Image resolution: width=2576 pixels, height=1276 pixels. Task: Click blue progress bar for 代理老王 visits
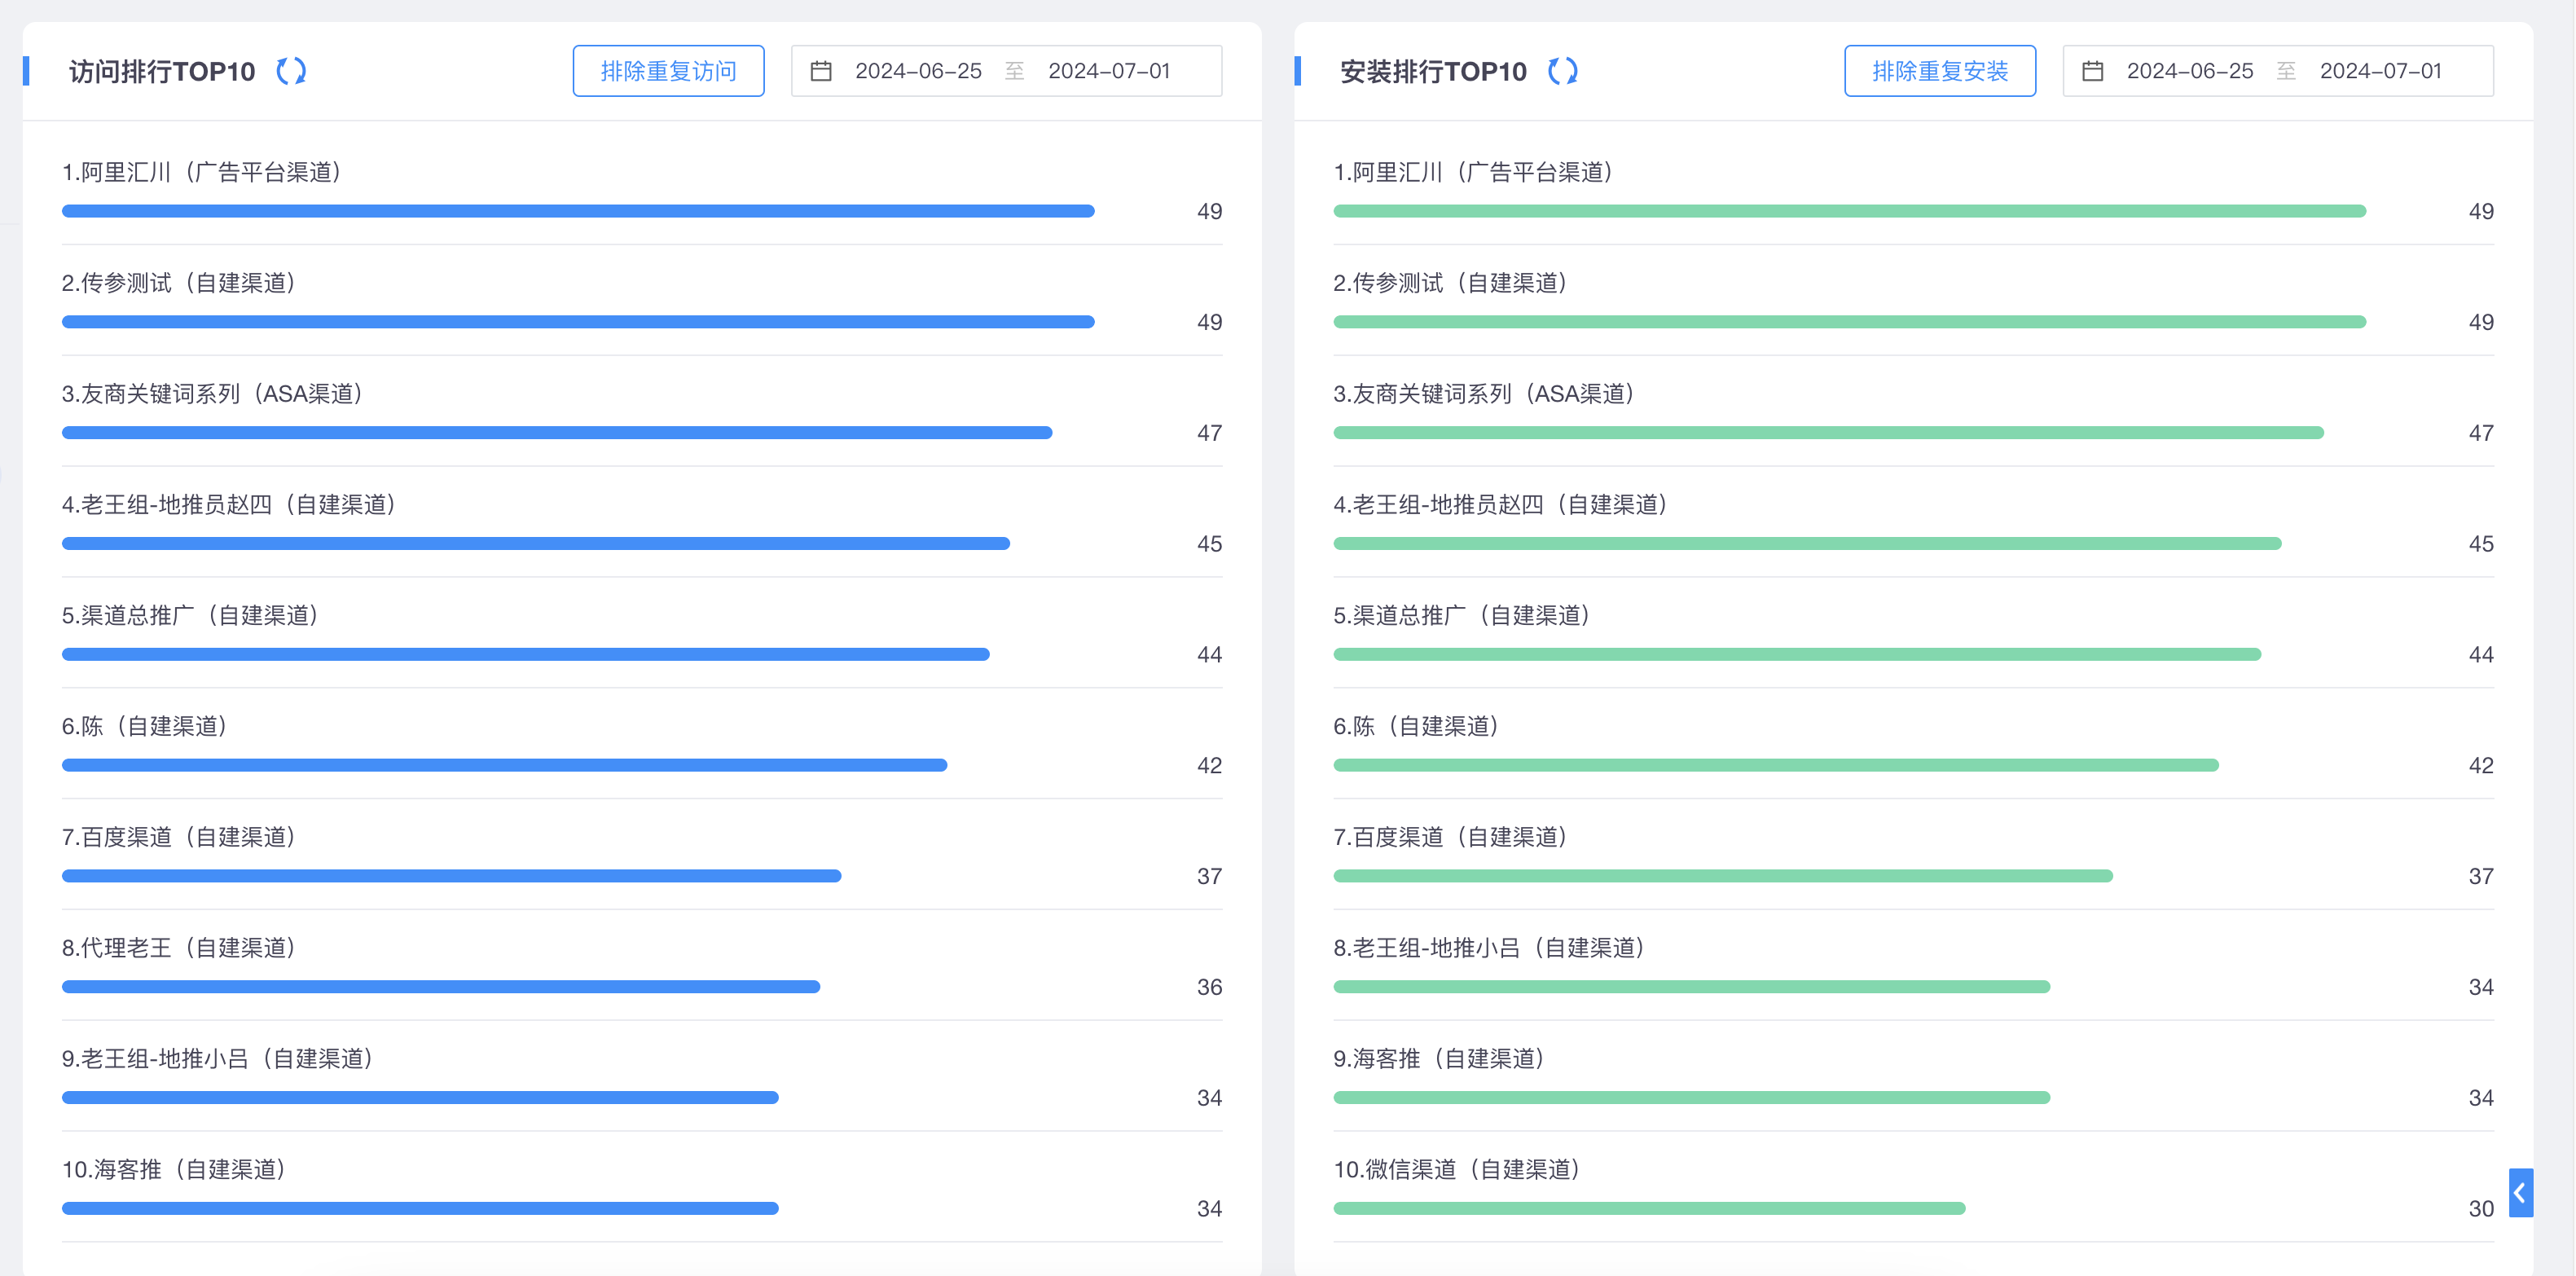pyautogui.click(x=441, y=987)
